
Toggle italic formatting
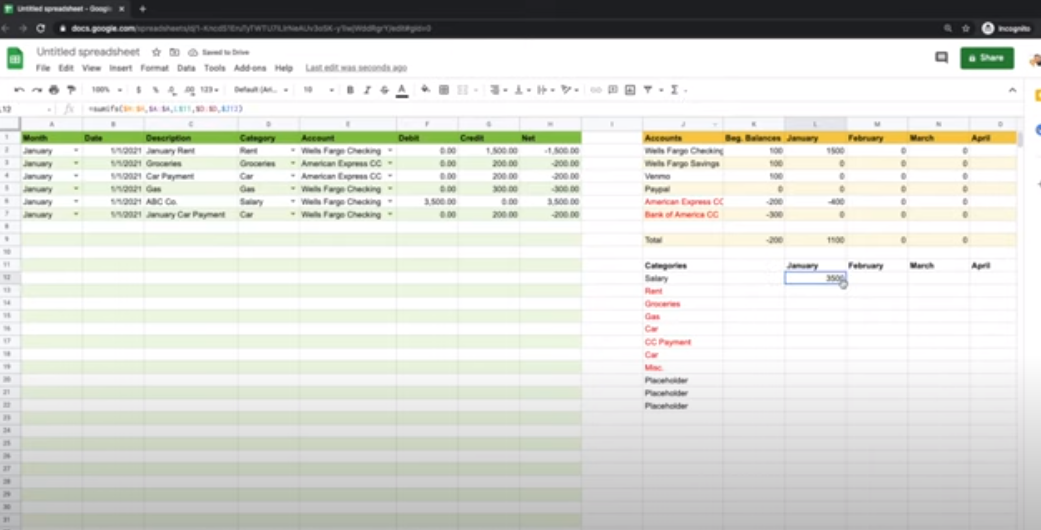coord(367,90)
